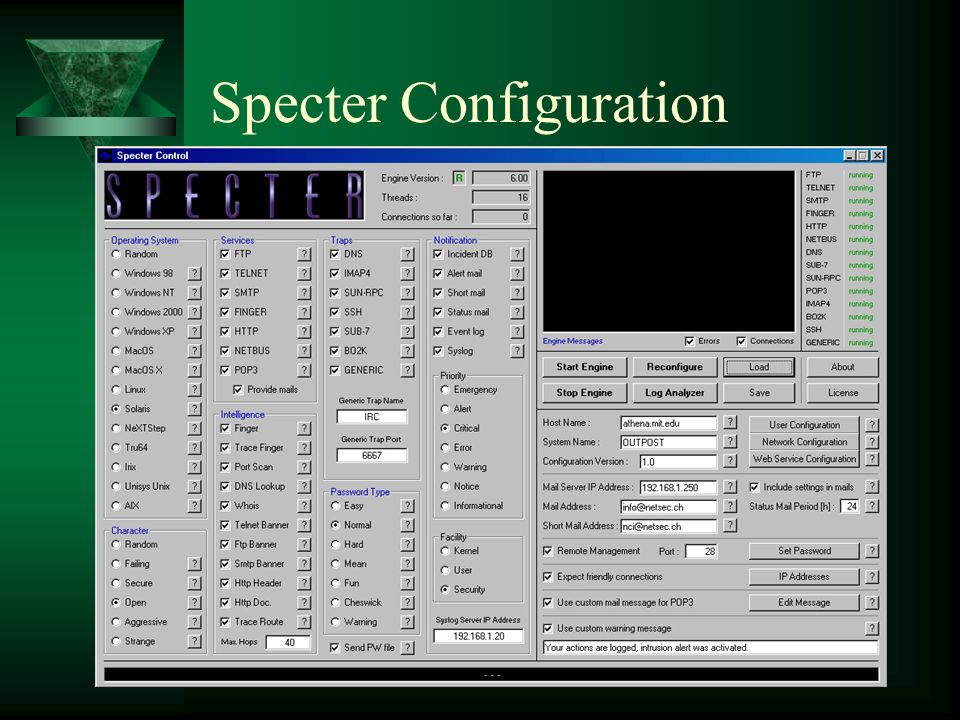
Task: Toggle Connections in Engine Messages
Action: coord(741,341)
